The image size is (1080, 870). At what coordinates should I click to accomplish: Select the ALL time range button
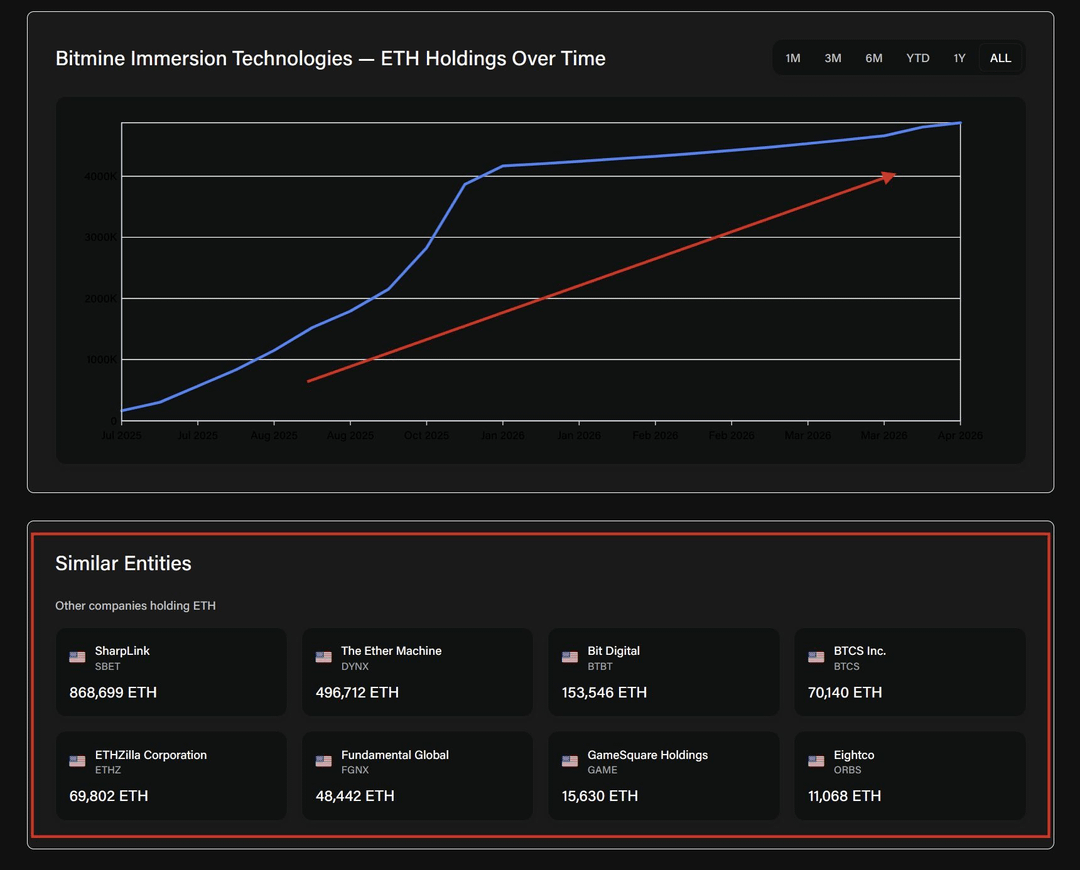pyautogui.click(x=1001, y=58)
